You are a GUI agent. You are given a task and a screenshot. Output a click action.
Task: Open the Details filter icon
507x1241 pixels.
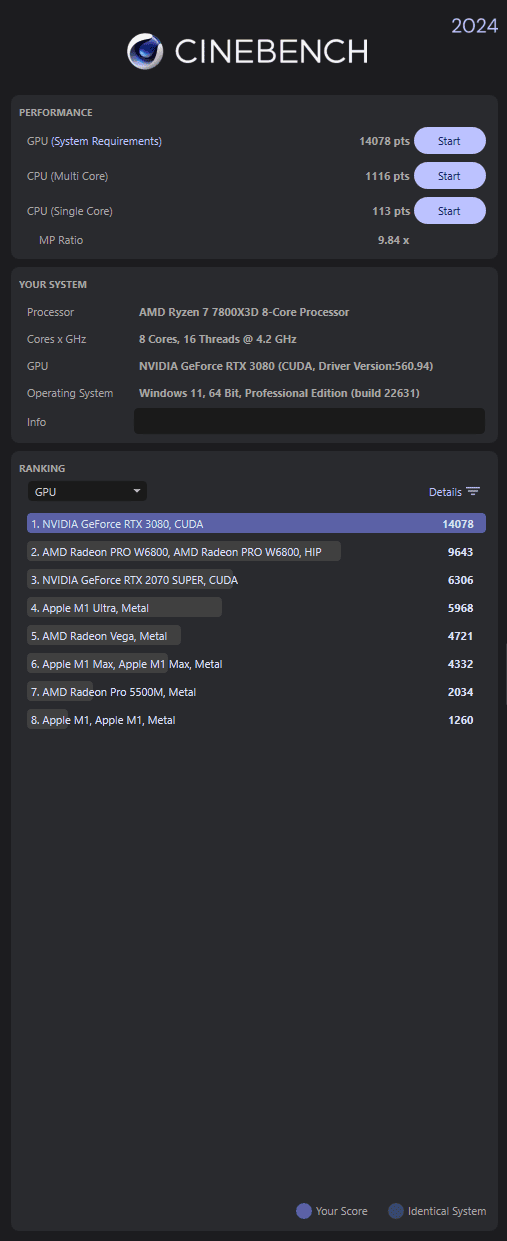(473, 491)
